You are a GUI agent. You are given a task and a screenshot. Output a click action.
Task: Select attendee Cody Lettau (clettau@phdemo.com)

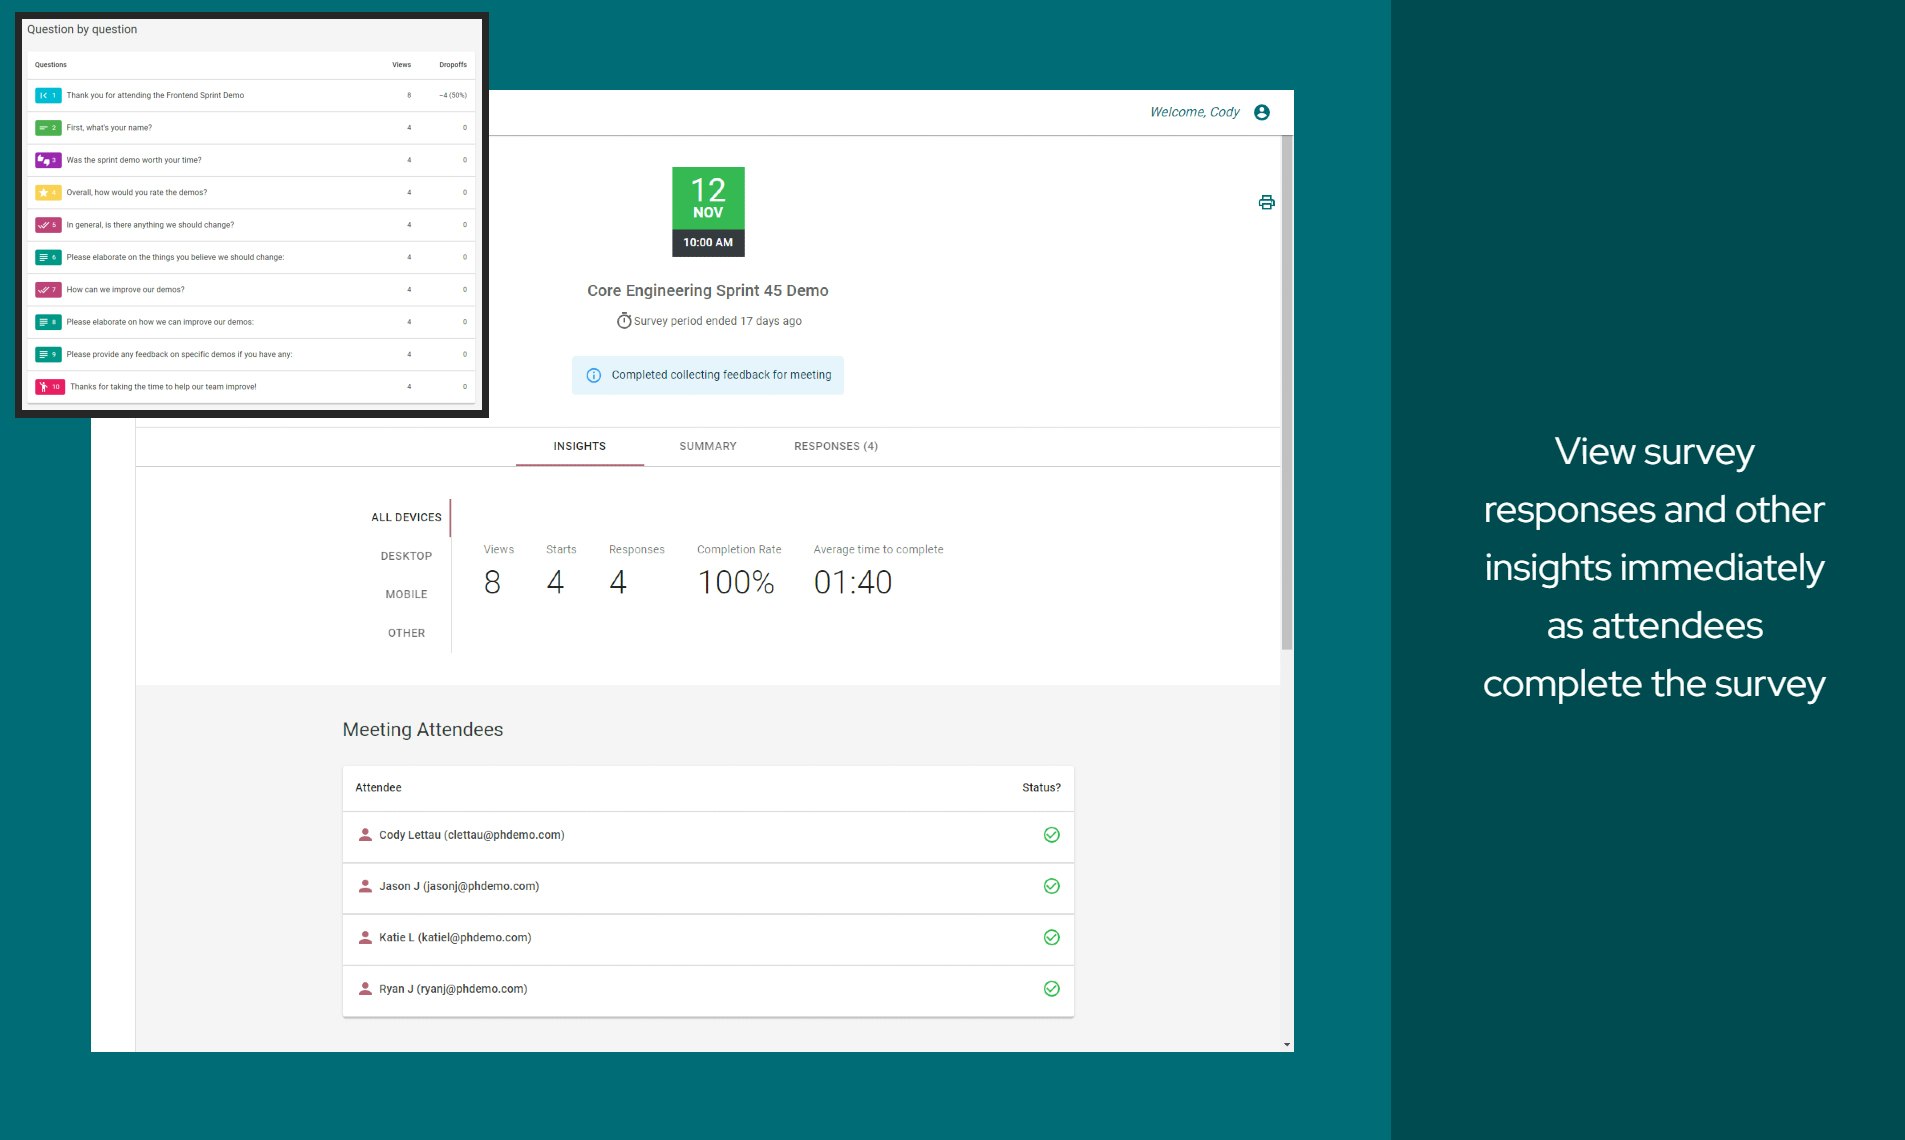pos(708,836)
